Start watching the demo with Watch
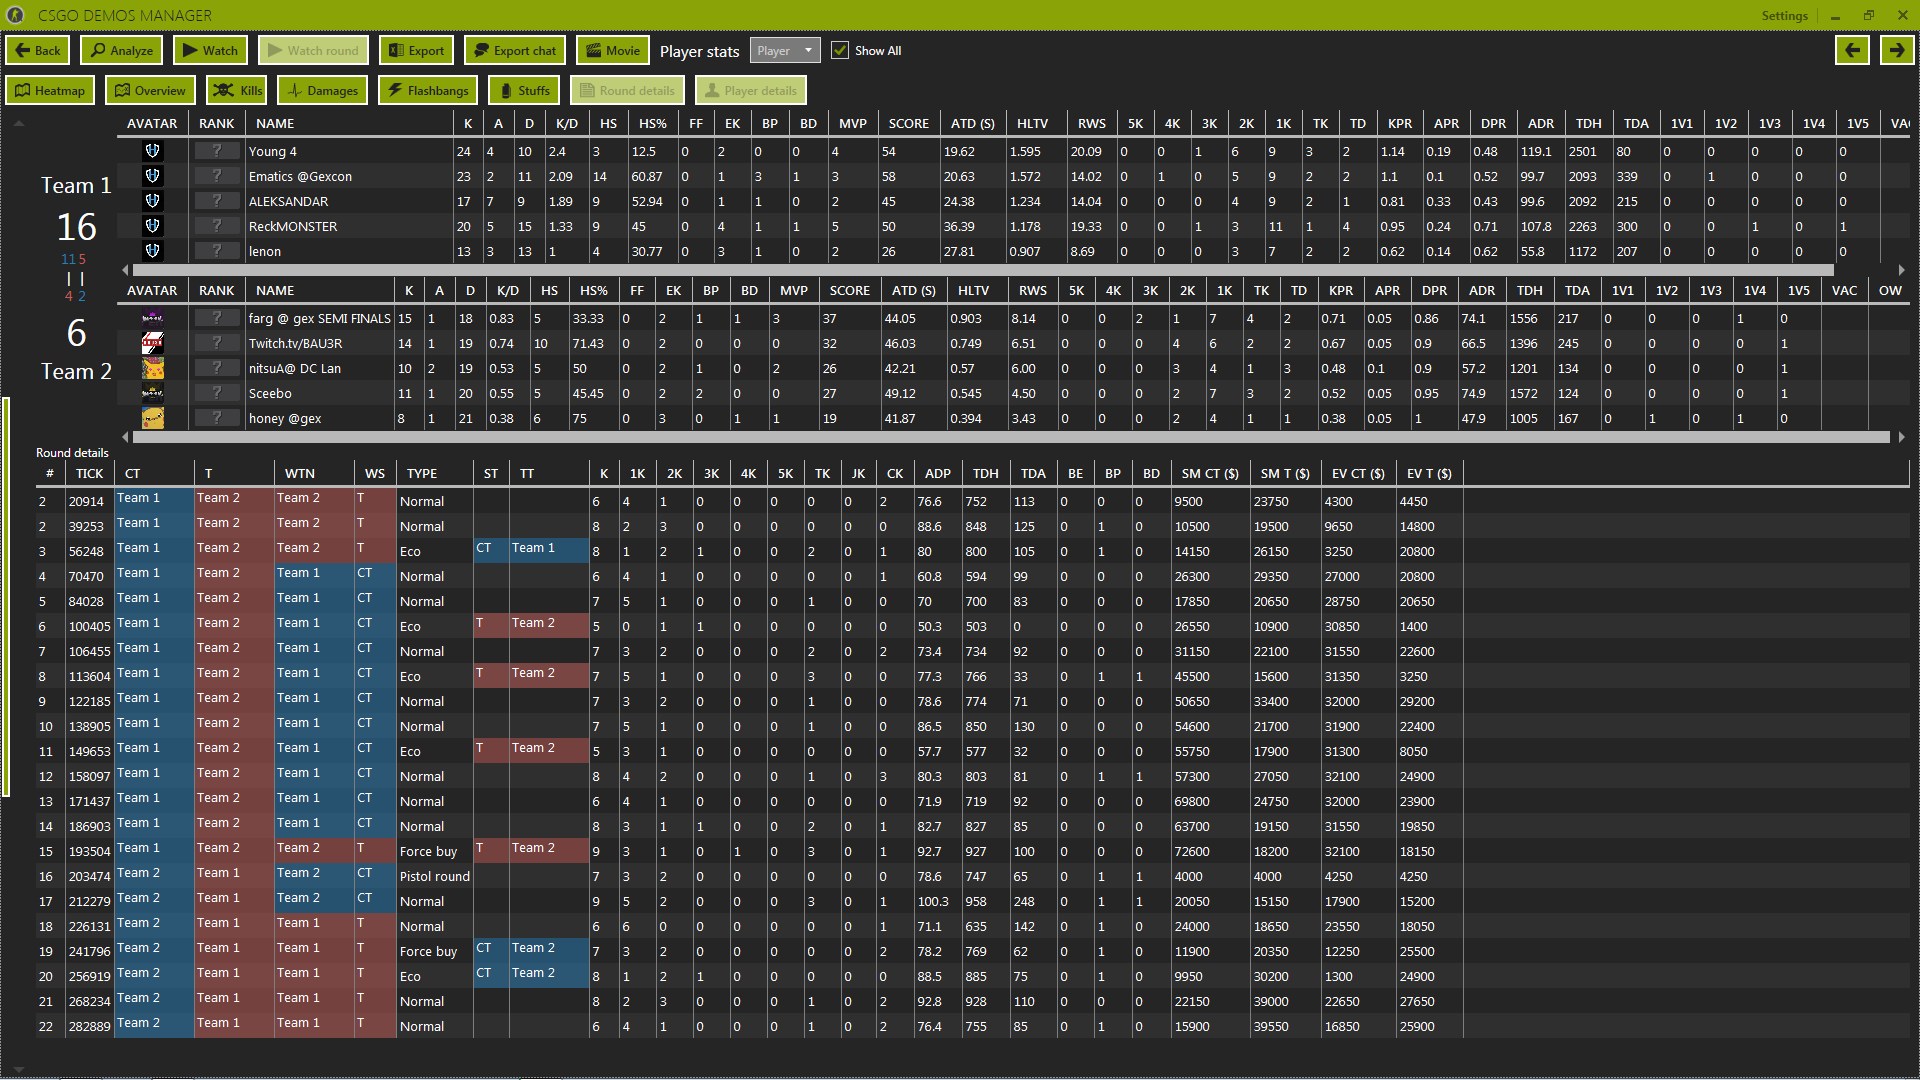The width and height of the screenshot is (1920, 1080). coord(211,51)
